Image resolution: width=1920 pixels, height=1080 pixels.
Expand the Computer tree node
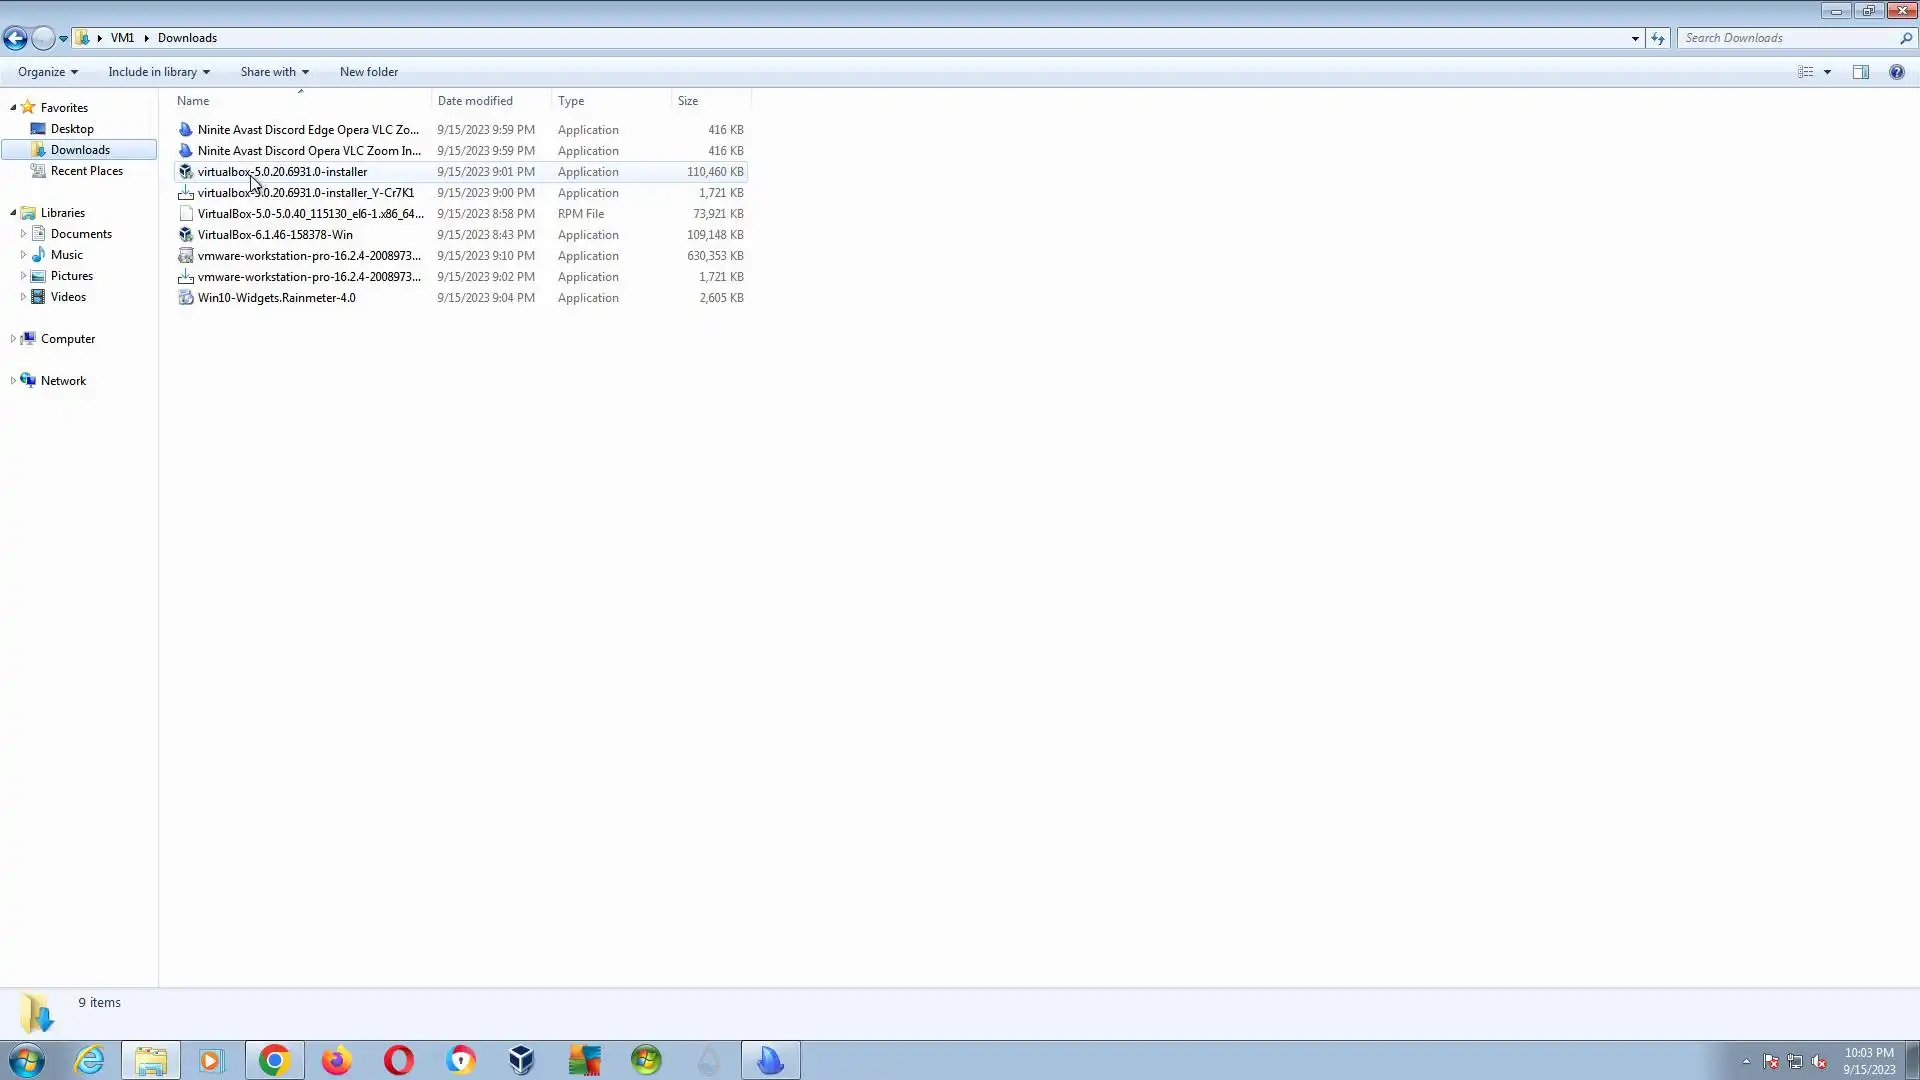click(13, 339)
